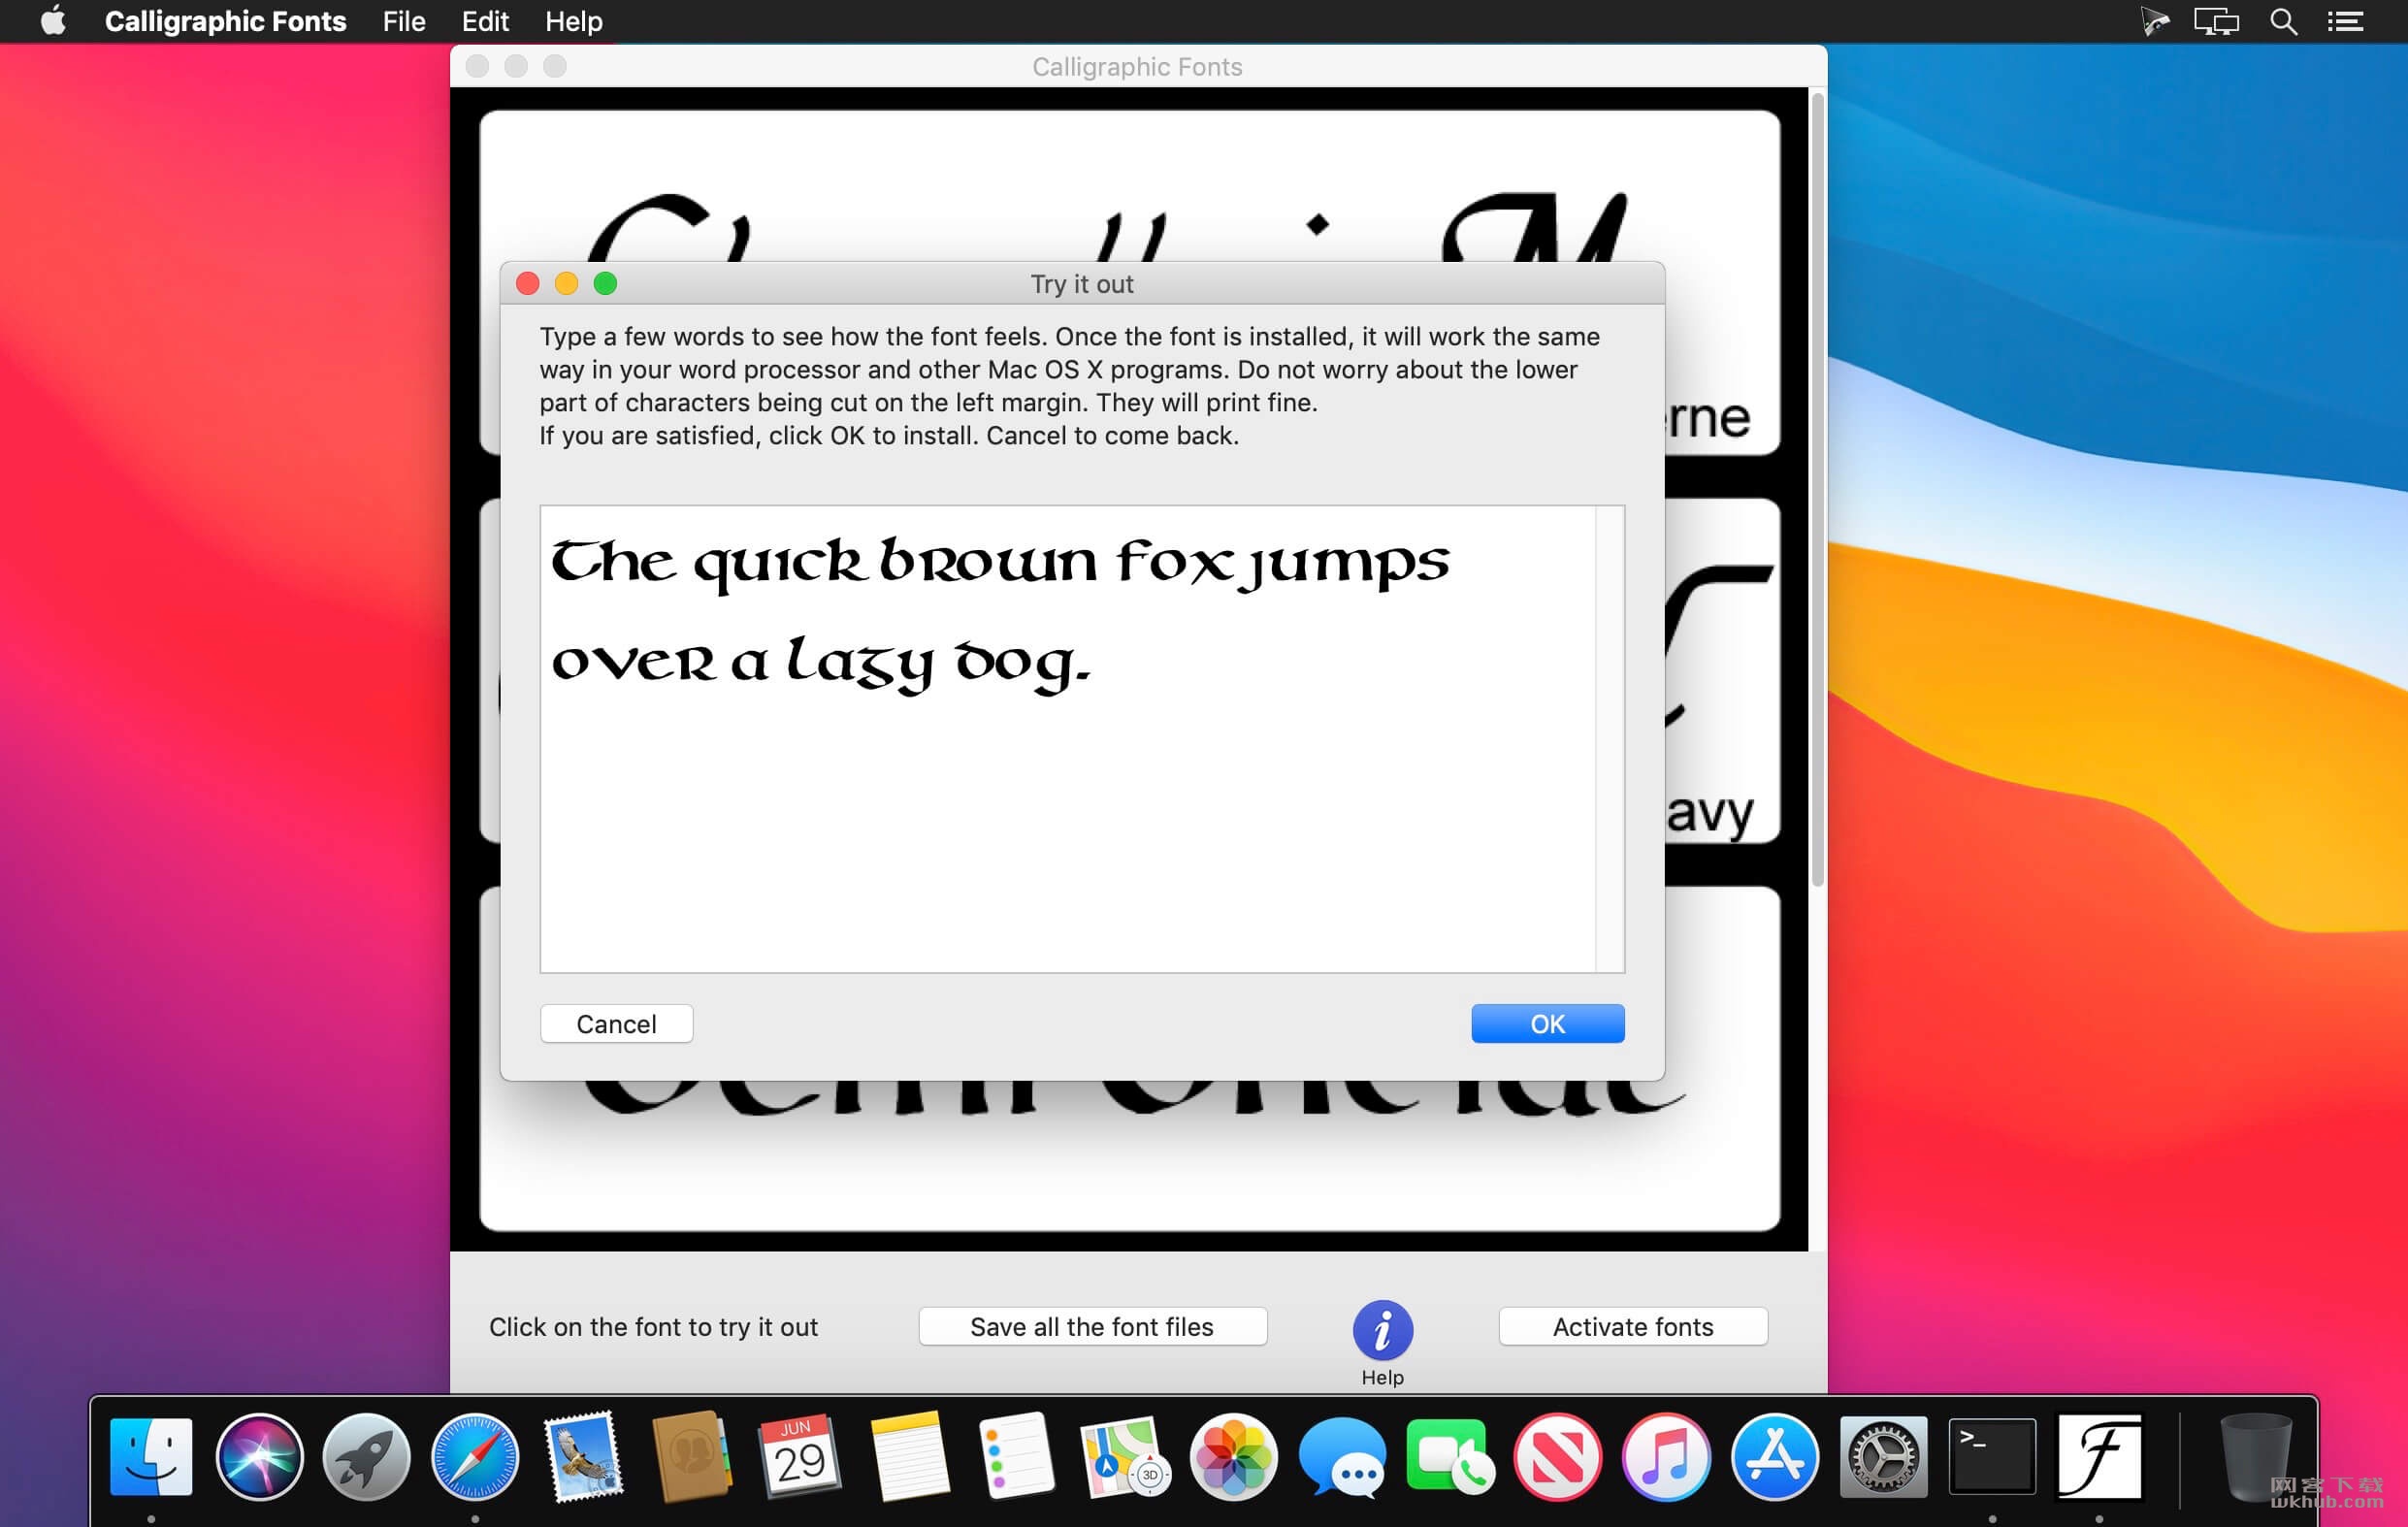Open Notes yellow pad icon in dock

pyautogui.click(x=908, y=1456)
